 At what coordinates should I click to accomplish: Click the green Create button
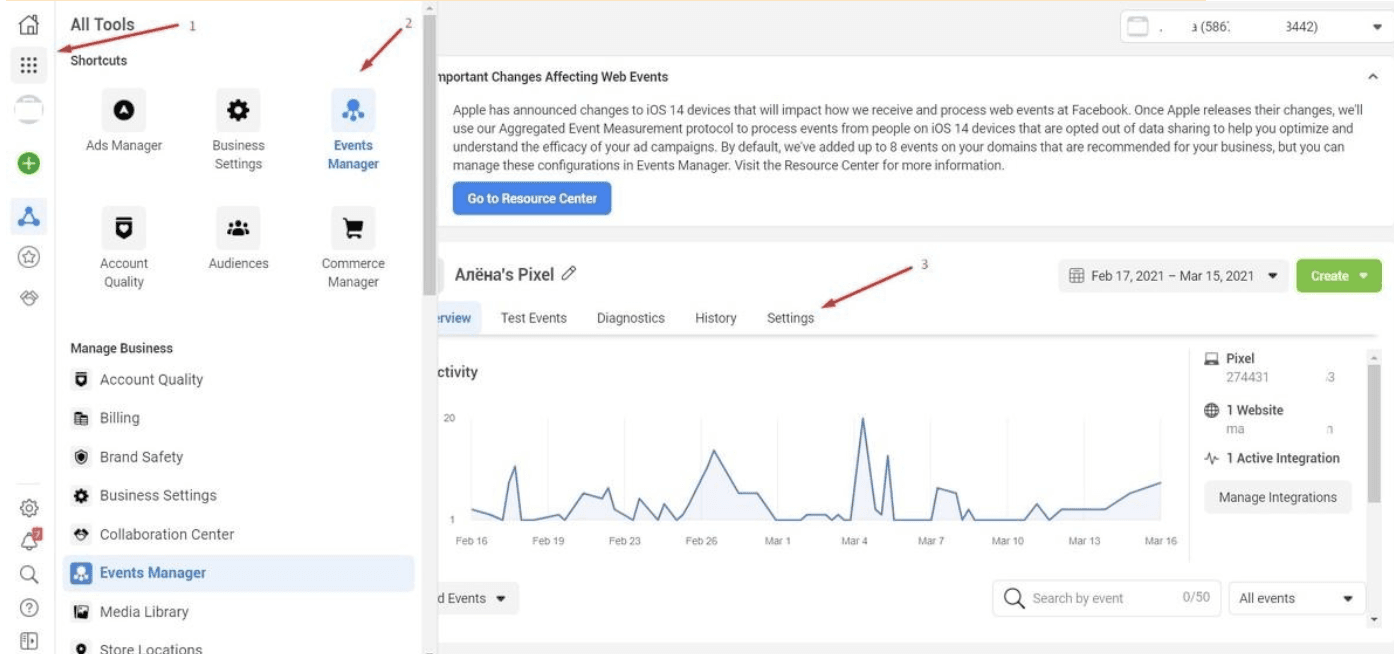point(1338,276)
